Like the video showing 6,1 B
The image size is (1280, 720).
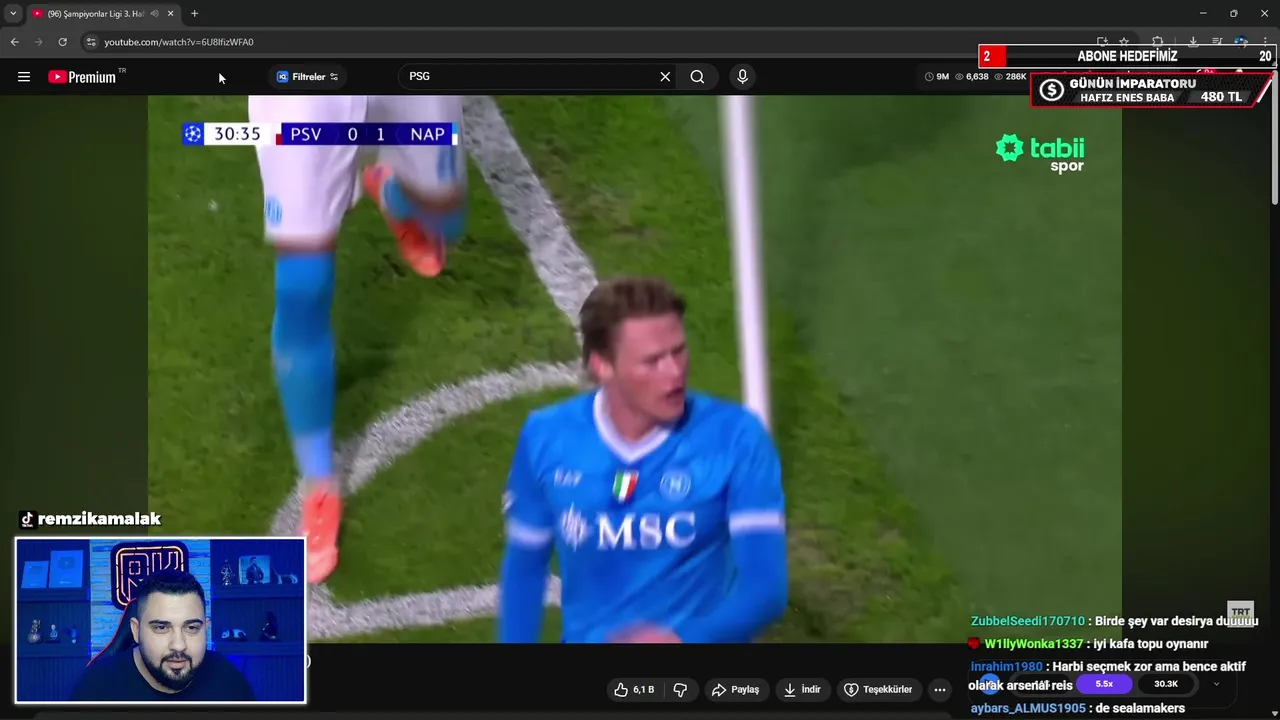634,690
